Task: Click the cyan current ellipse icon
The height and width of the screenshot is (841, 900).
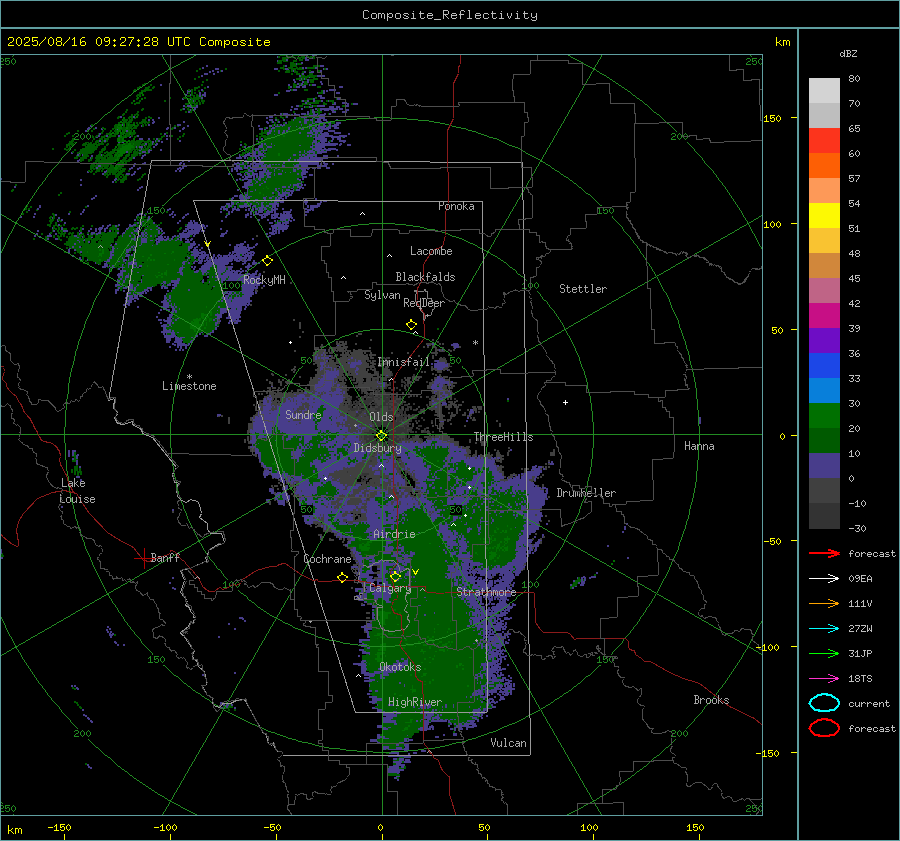Action: coord(824,703)
